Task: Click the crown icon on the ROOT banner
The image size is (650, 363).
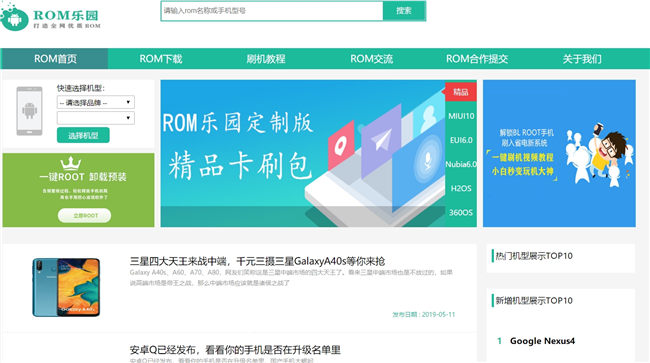Action: click(71, 163)
